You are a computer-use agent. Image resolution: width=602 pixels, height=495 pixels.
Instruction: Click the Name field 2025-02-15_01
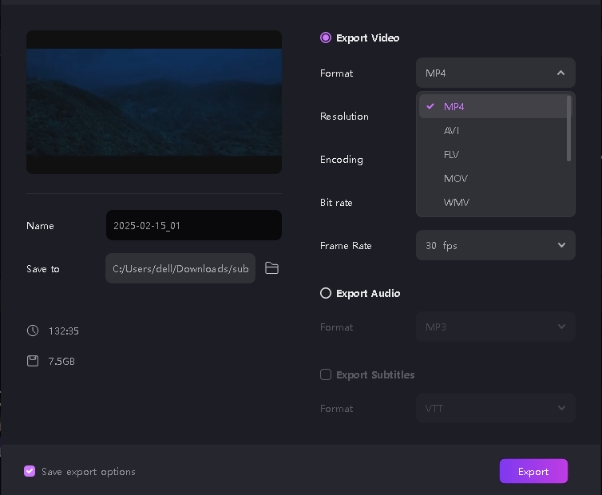pyautogui.click(x=194, y=225)
